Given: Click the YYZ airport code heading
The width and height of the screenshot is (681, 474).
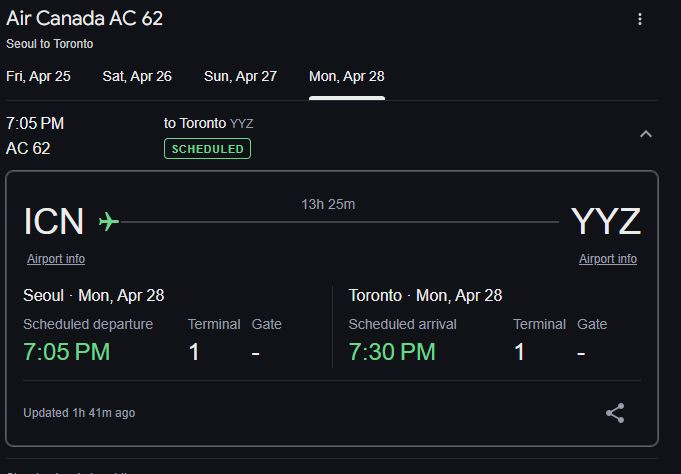Looking at the screenshot, I should [605, 222].
